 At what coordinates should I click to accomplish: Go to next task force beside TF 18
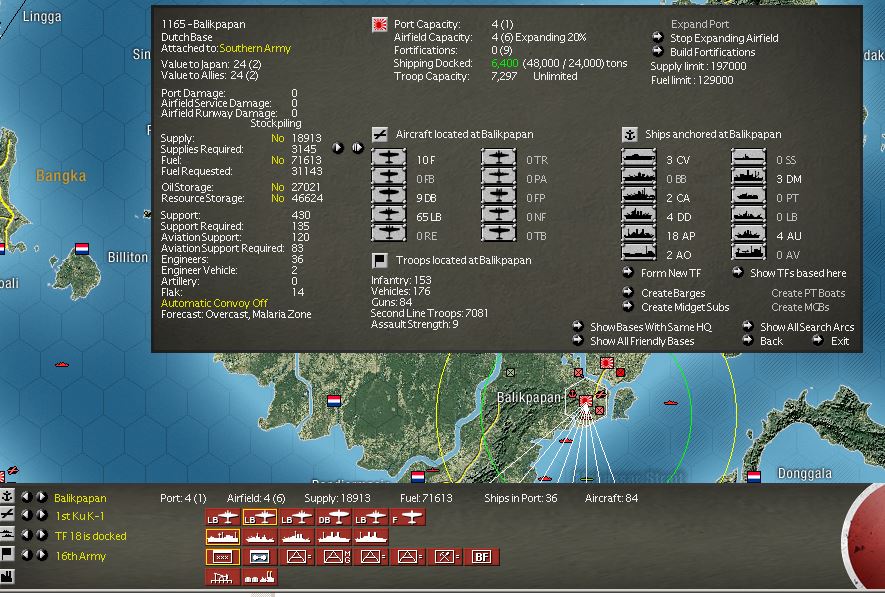pos(42,535)
